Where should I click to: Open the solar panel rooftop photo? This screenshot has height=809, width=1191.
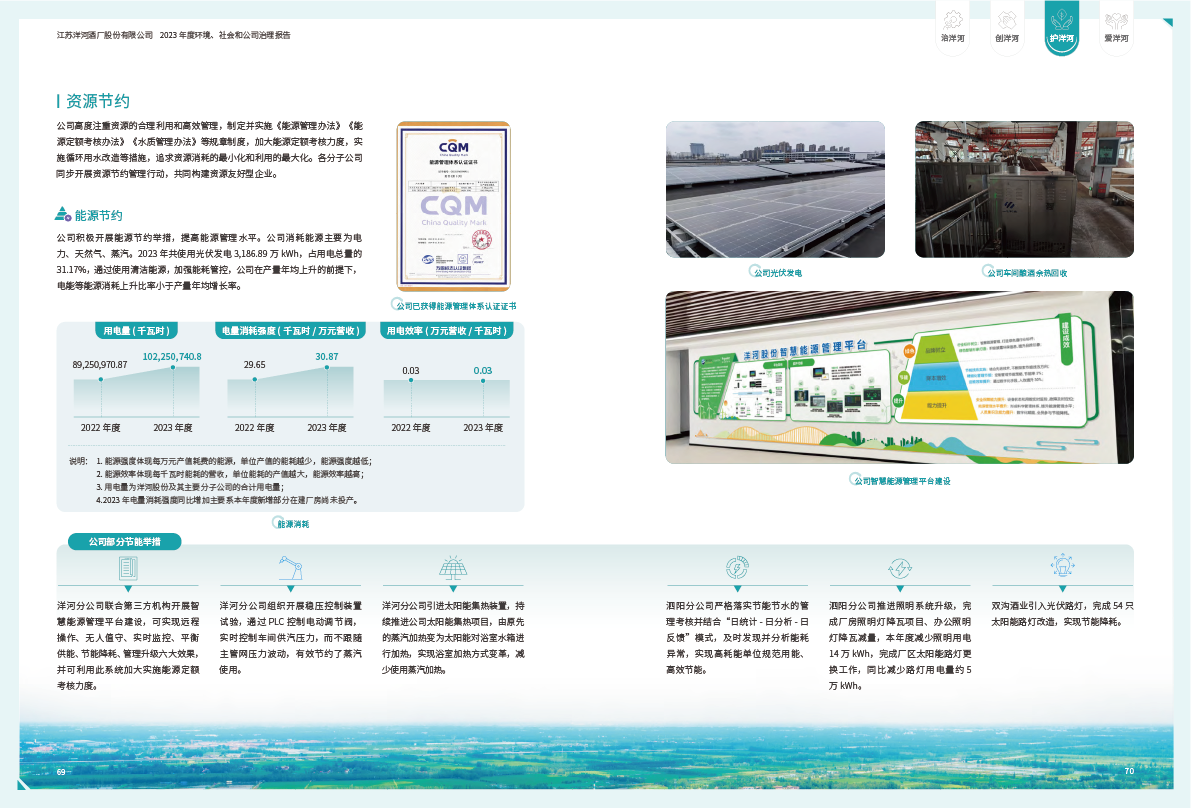pyautogui.click(x=775, y=190)
